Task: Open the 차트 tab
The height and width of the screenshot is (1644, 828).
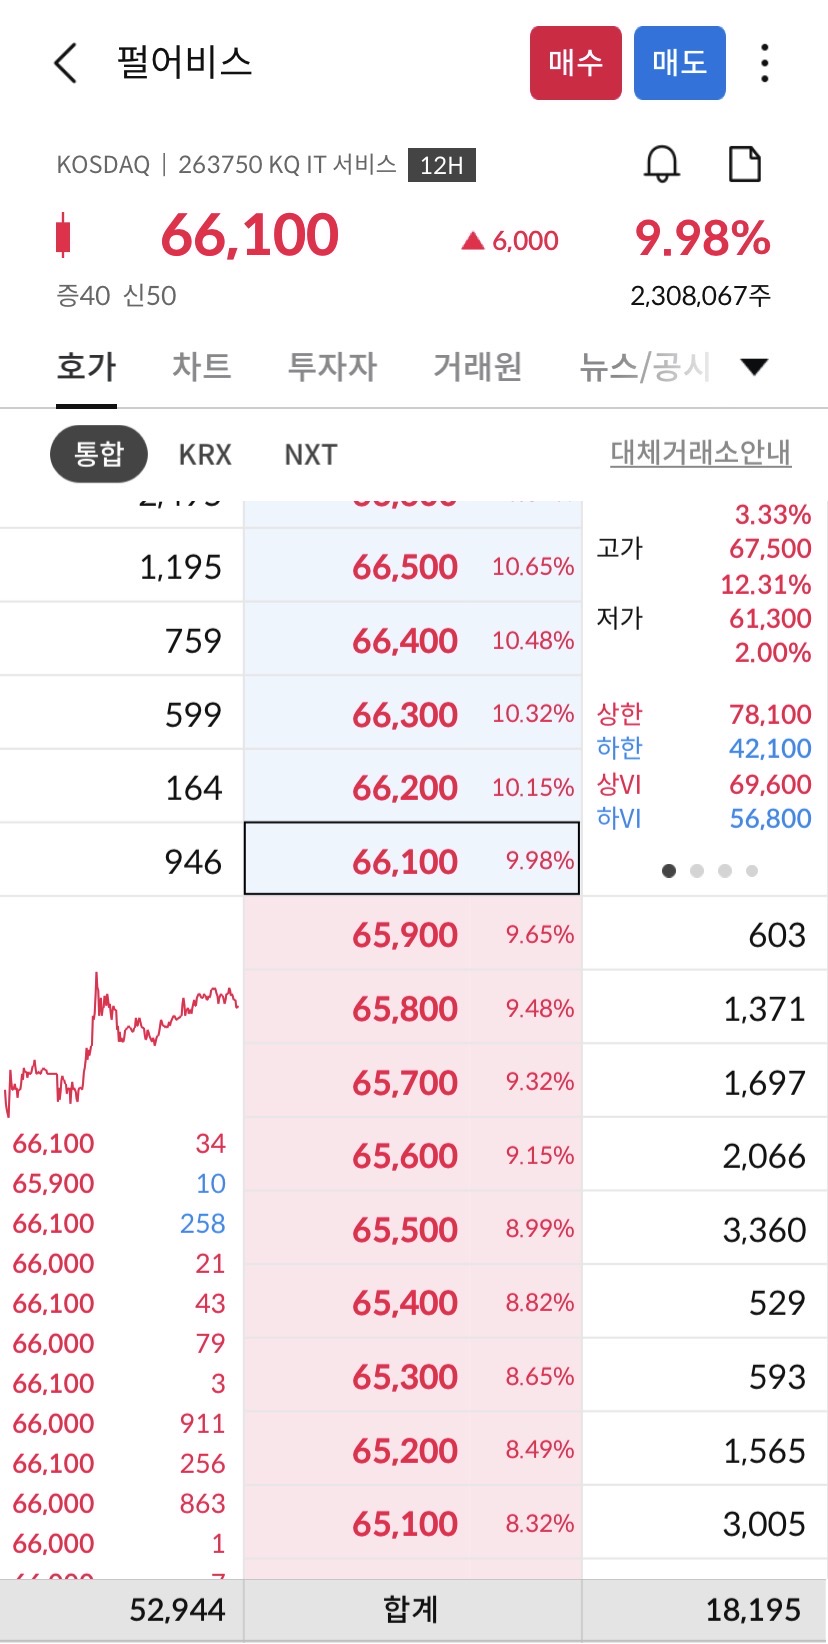Action: [x=201, y=367]
